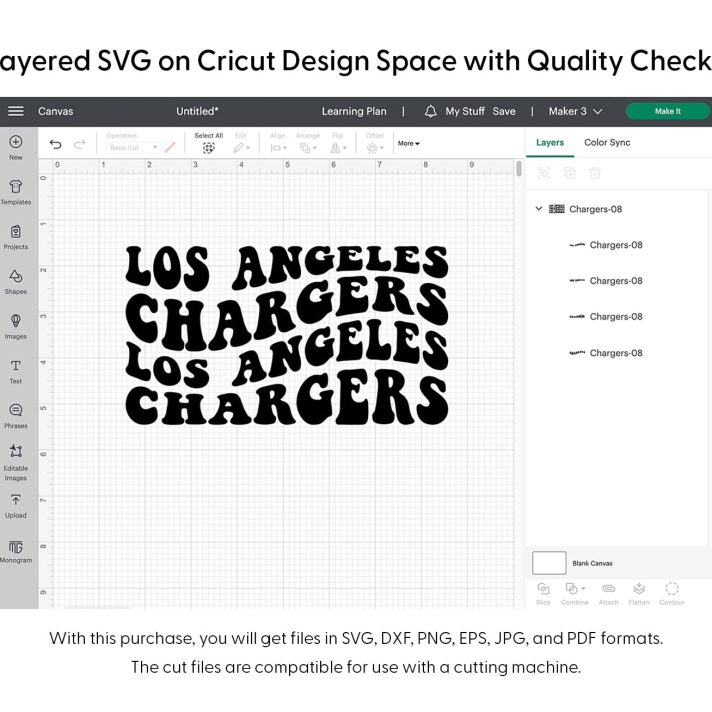Click the Select All icon
This screenshot has height=712, width=712.
[x=208, y=148]
